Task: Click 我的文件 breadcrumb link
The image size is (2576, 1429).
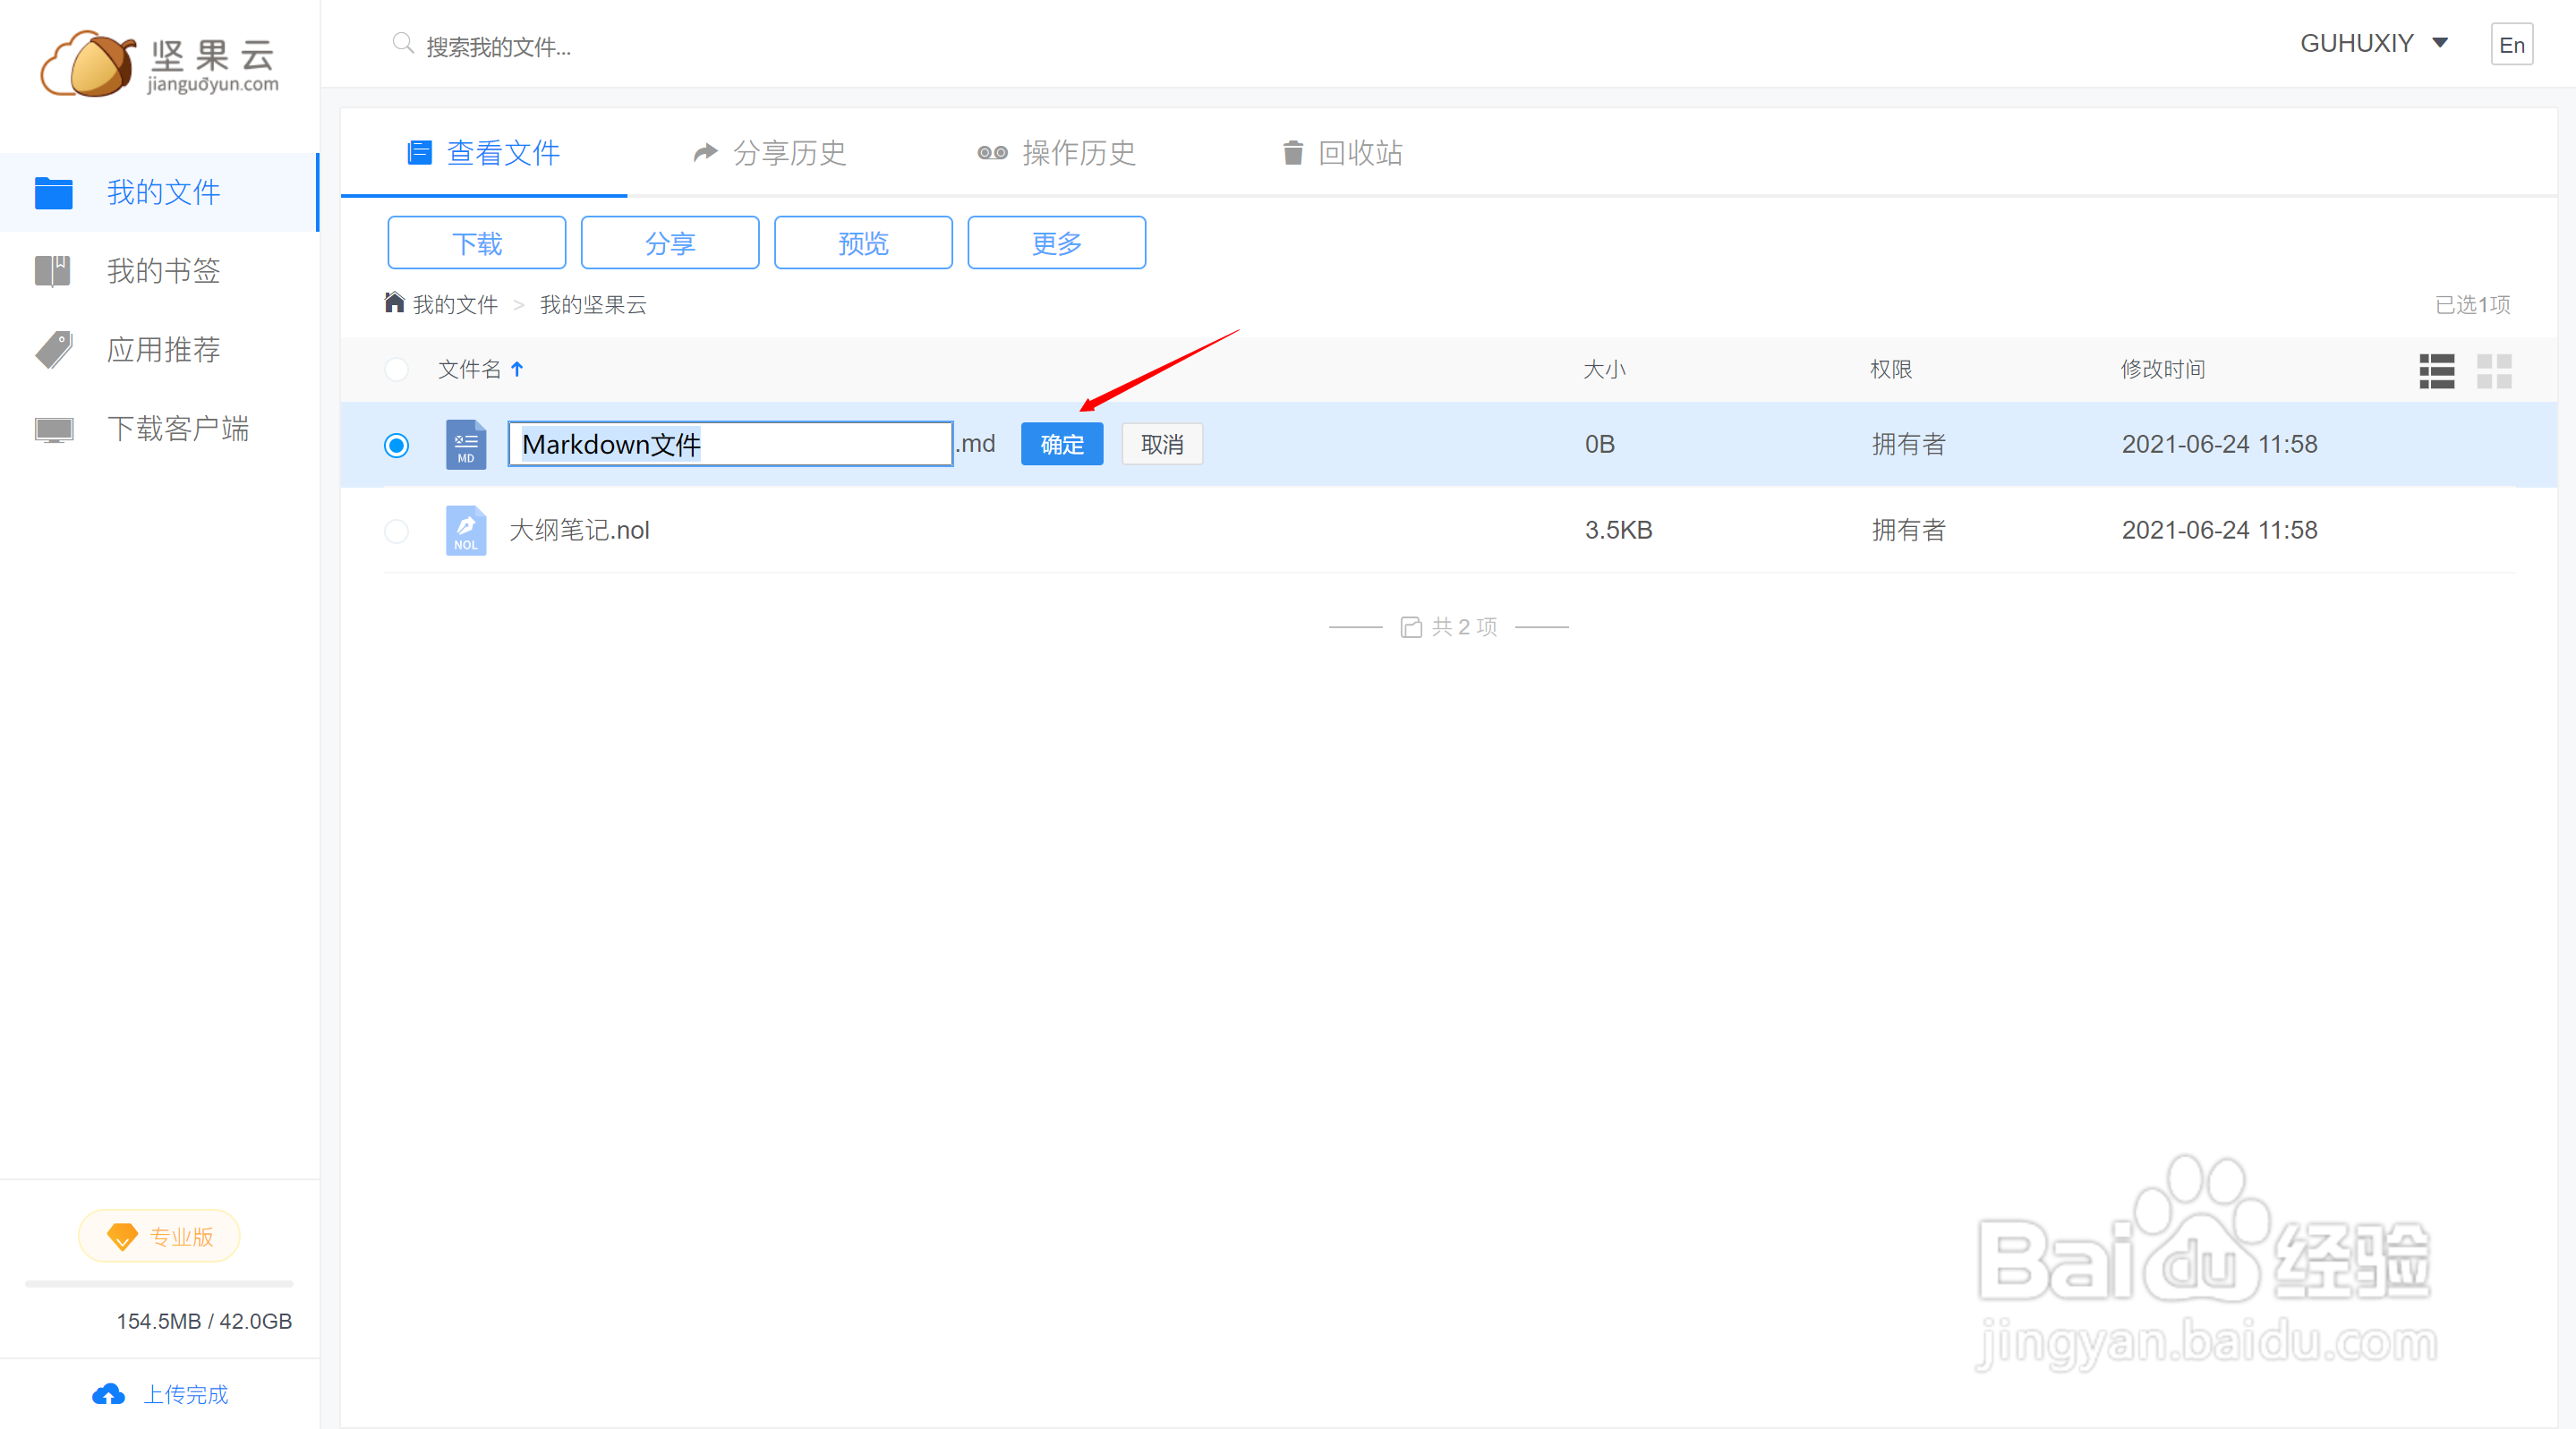Action: click(455, 304)
